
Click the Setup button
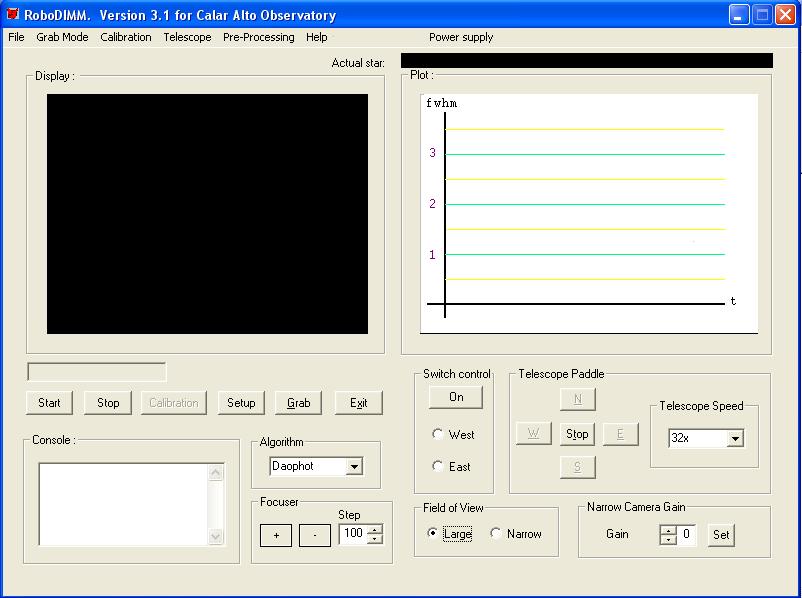pyautogui.click(x=241, y=403)
